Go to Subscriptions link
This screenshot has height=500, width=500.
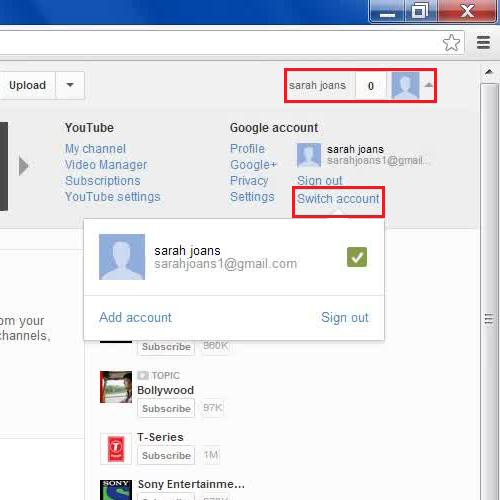tap(103, 181)
